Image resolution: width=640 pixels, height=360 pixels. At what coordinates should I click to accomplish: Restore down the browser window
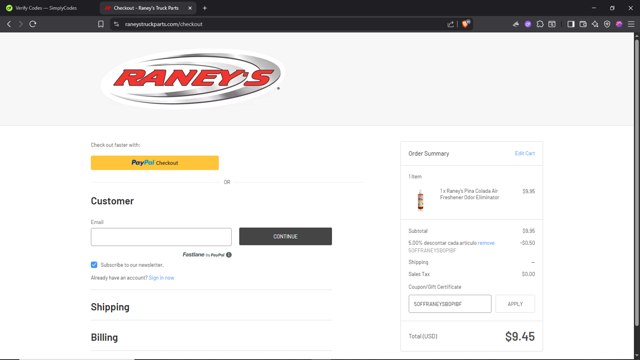(x=612, y=8)
